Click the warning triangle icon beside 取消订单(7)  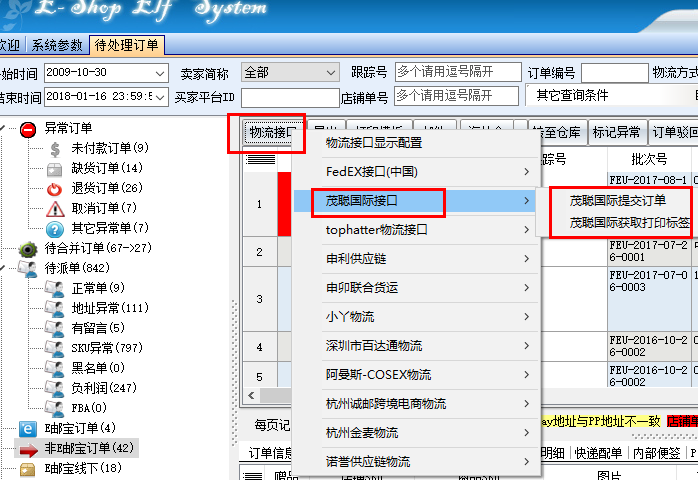click(55, 209)
